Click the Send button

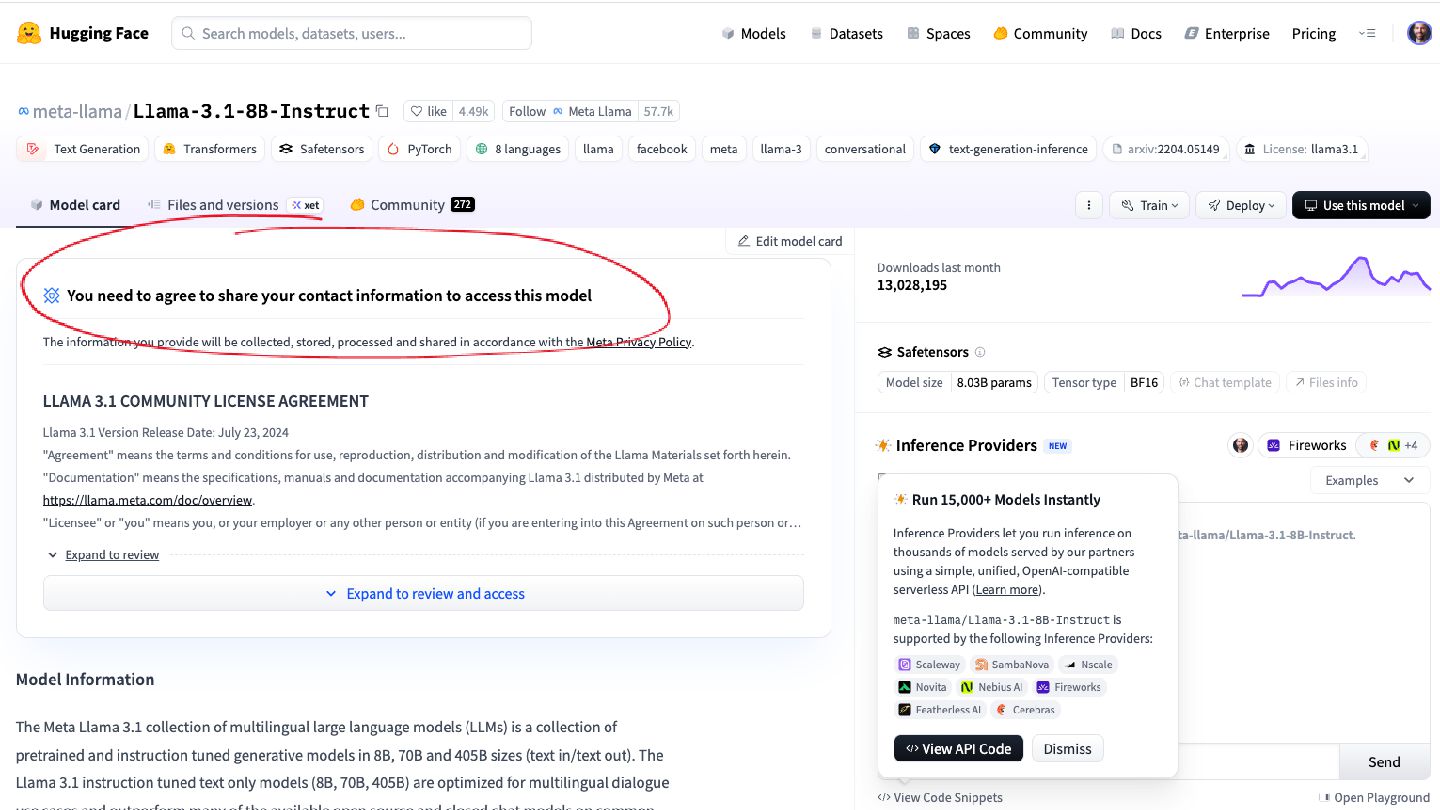click(1384, 762)
